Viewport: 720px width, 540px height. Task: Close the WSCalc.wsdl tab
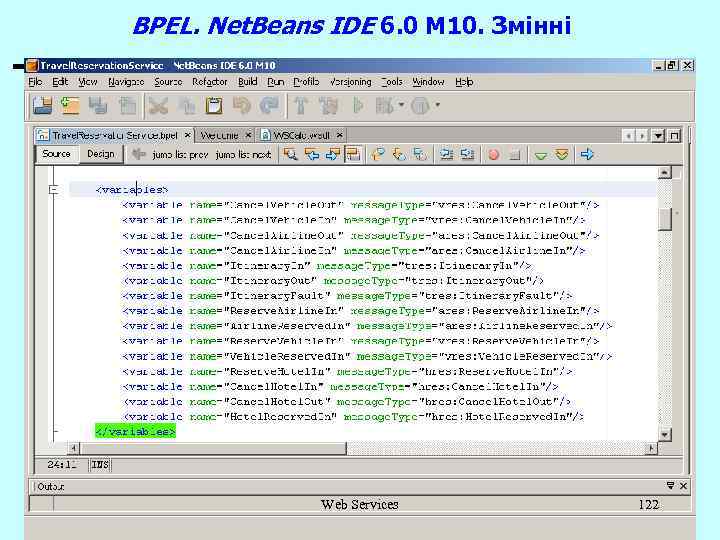coord(339,135)
